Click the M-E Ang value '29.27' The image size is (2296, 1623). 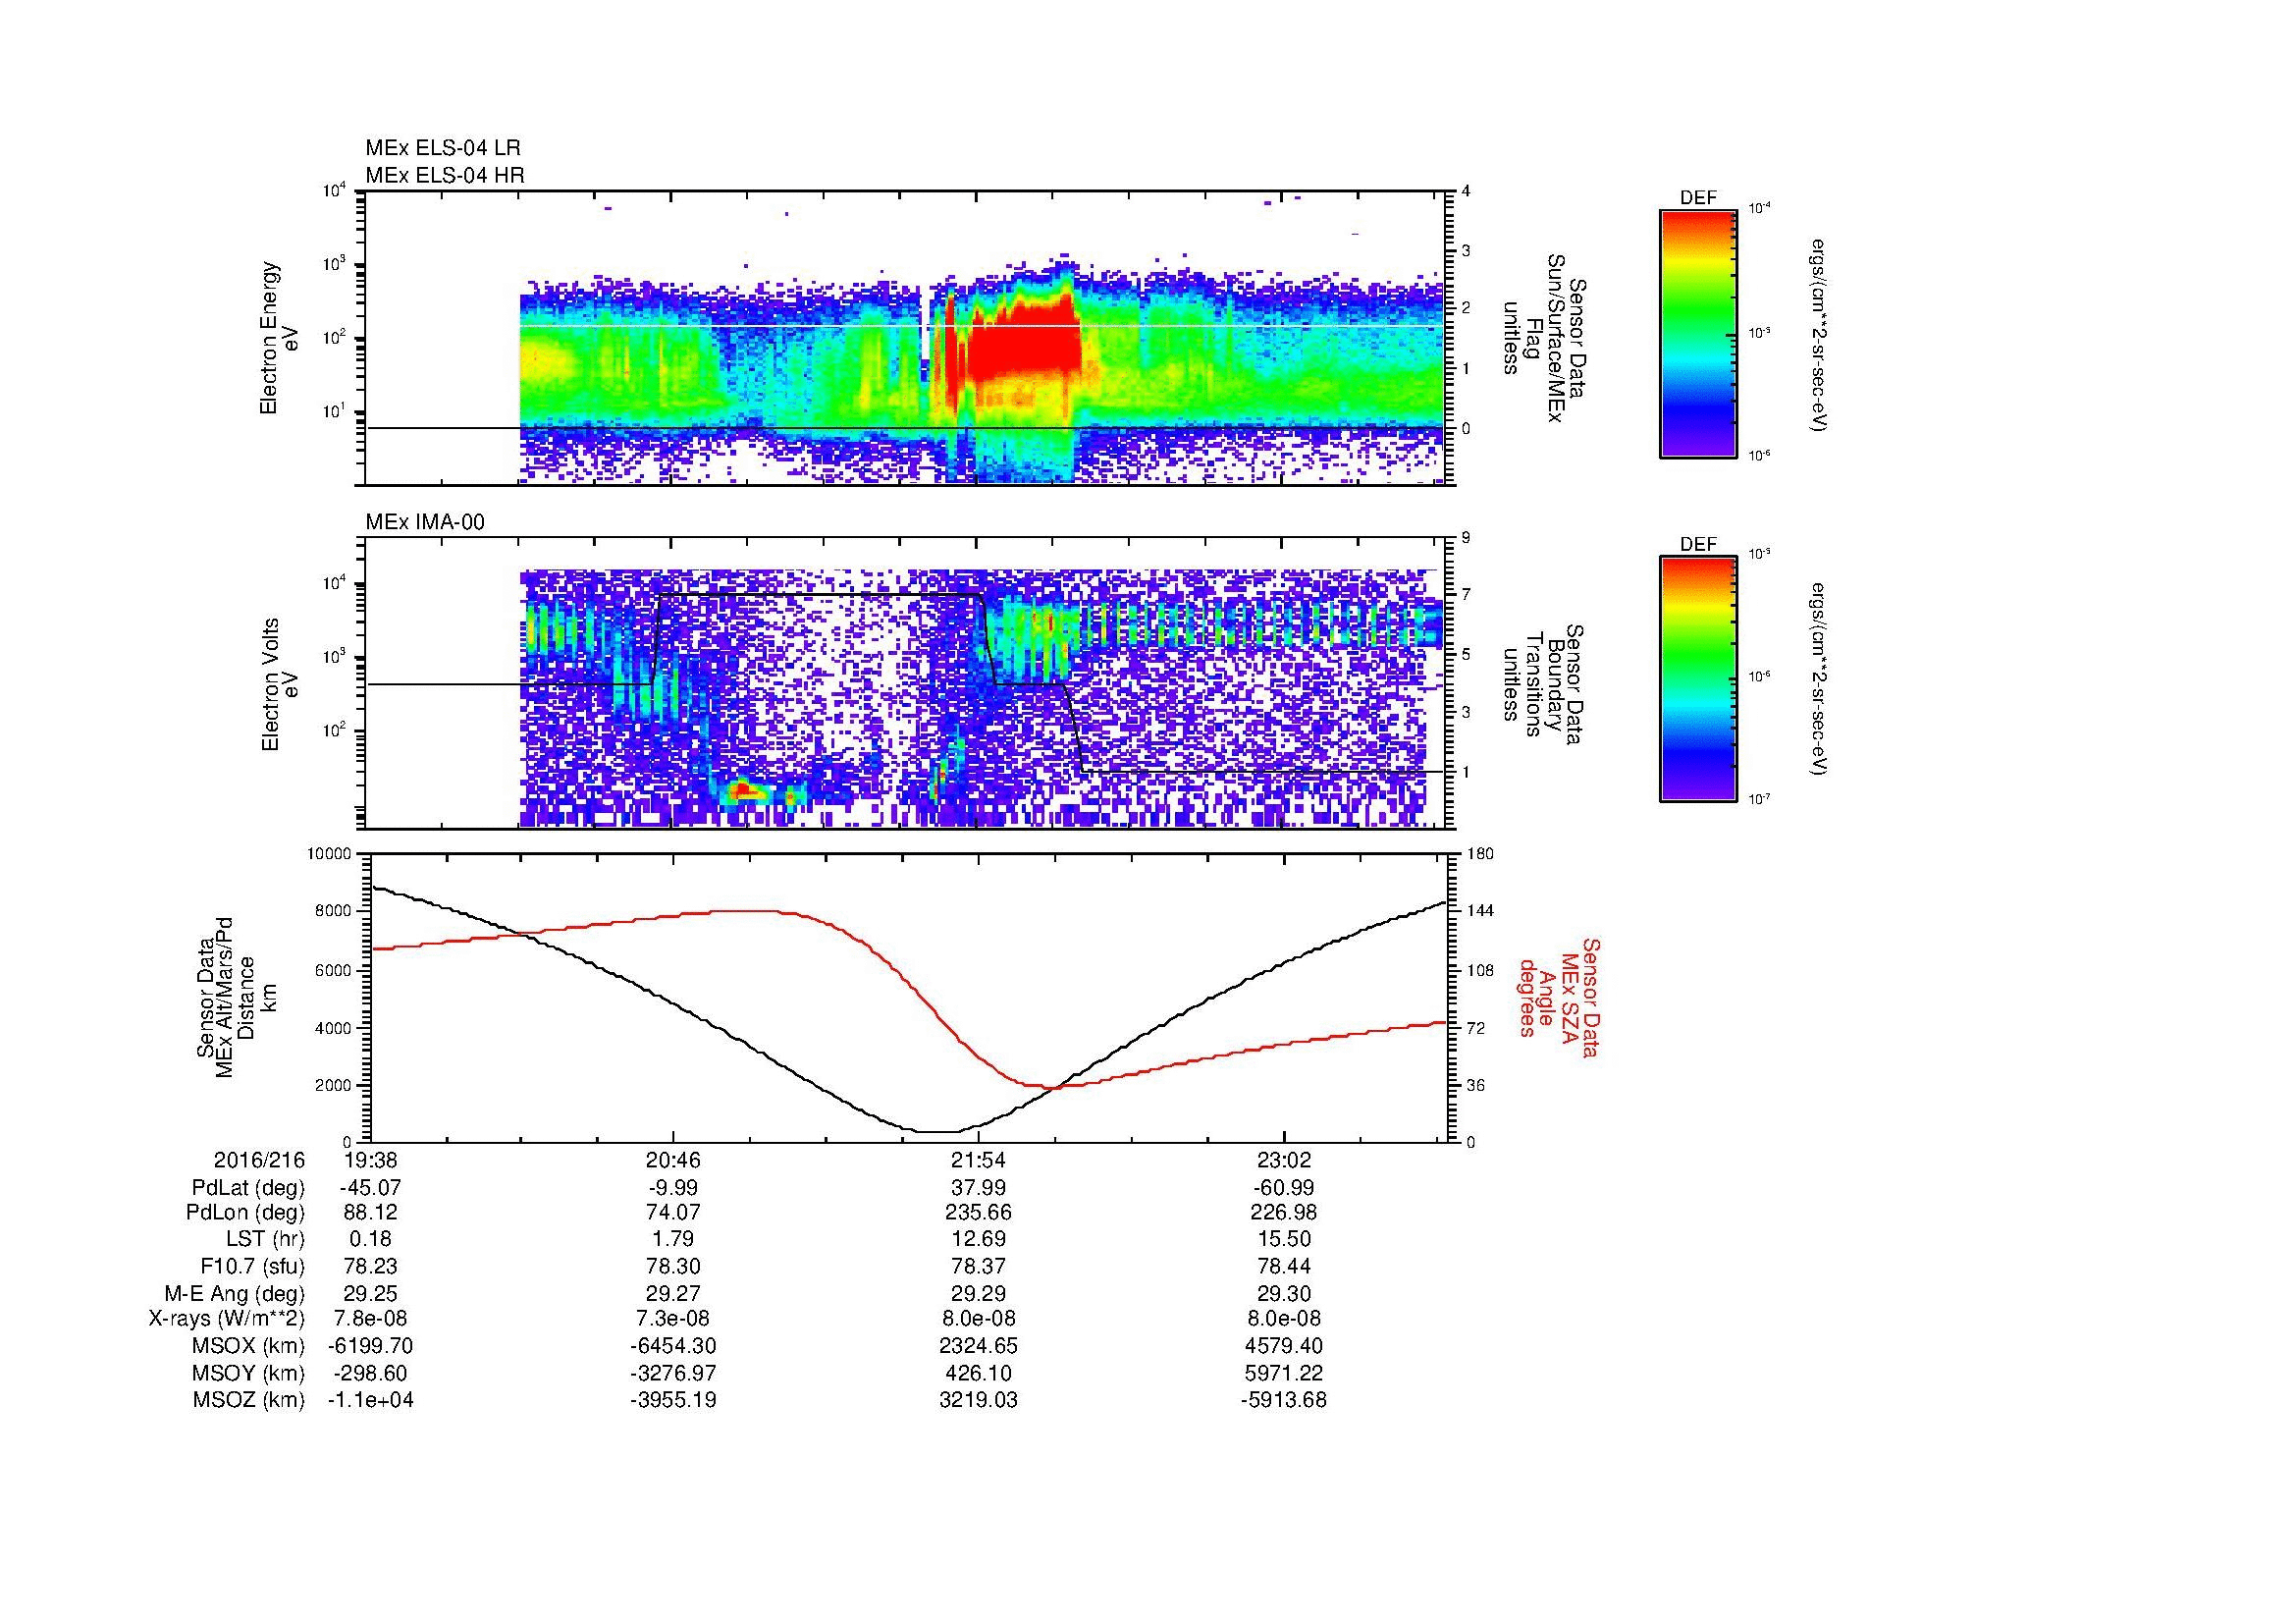[x=674, y=1294]
